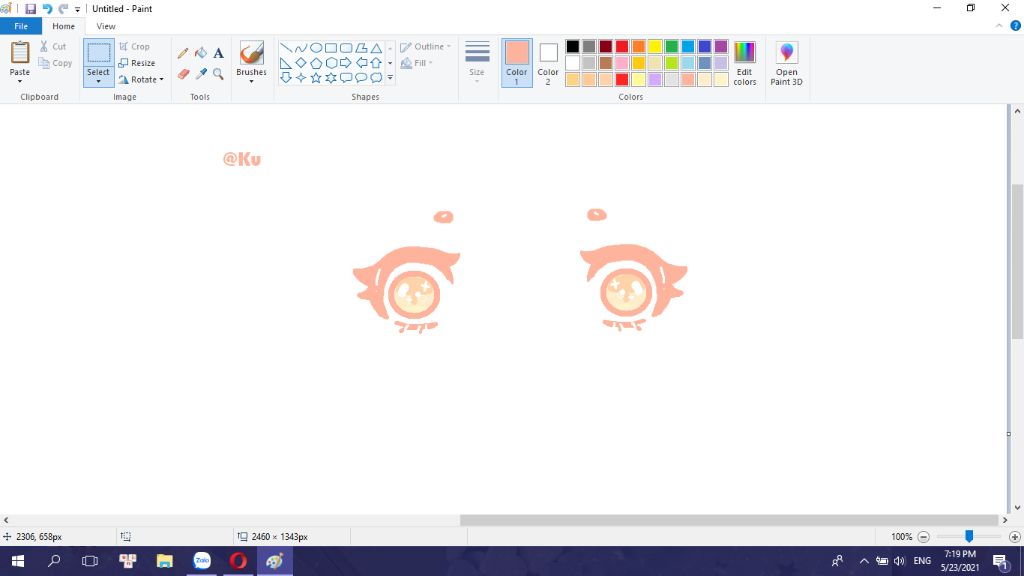
Task: Choose the Rectangle shape
Action: [330, 48]
